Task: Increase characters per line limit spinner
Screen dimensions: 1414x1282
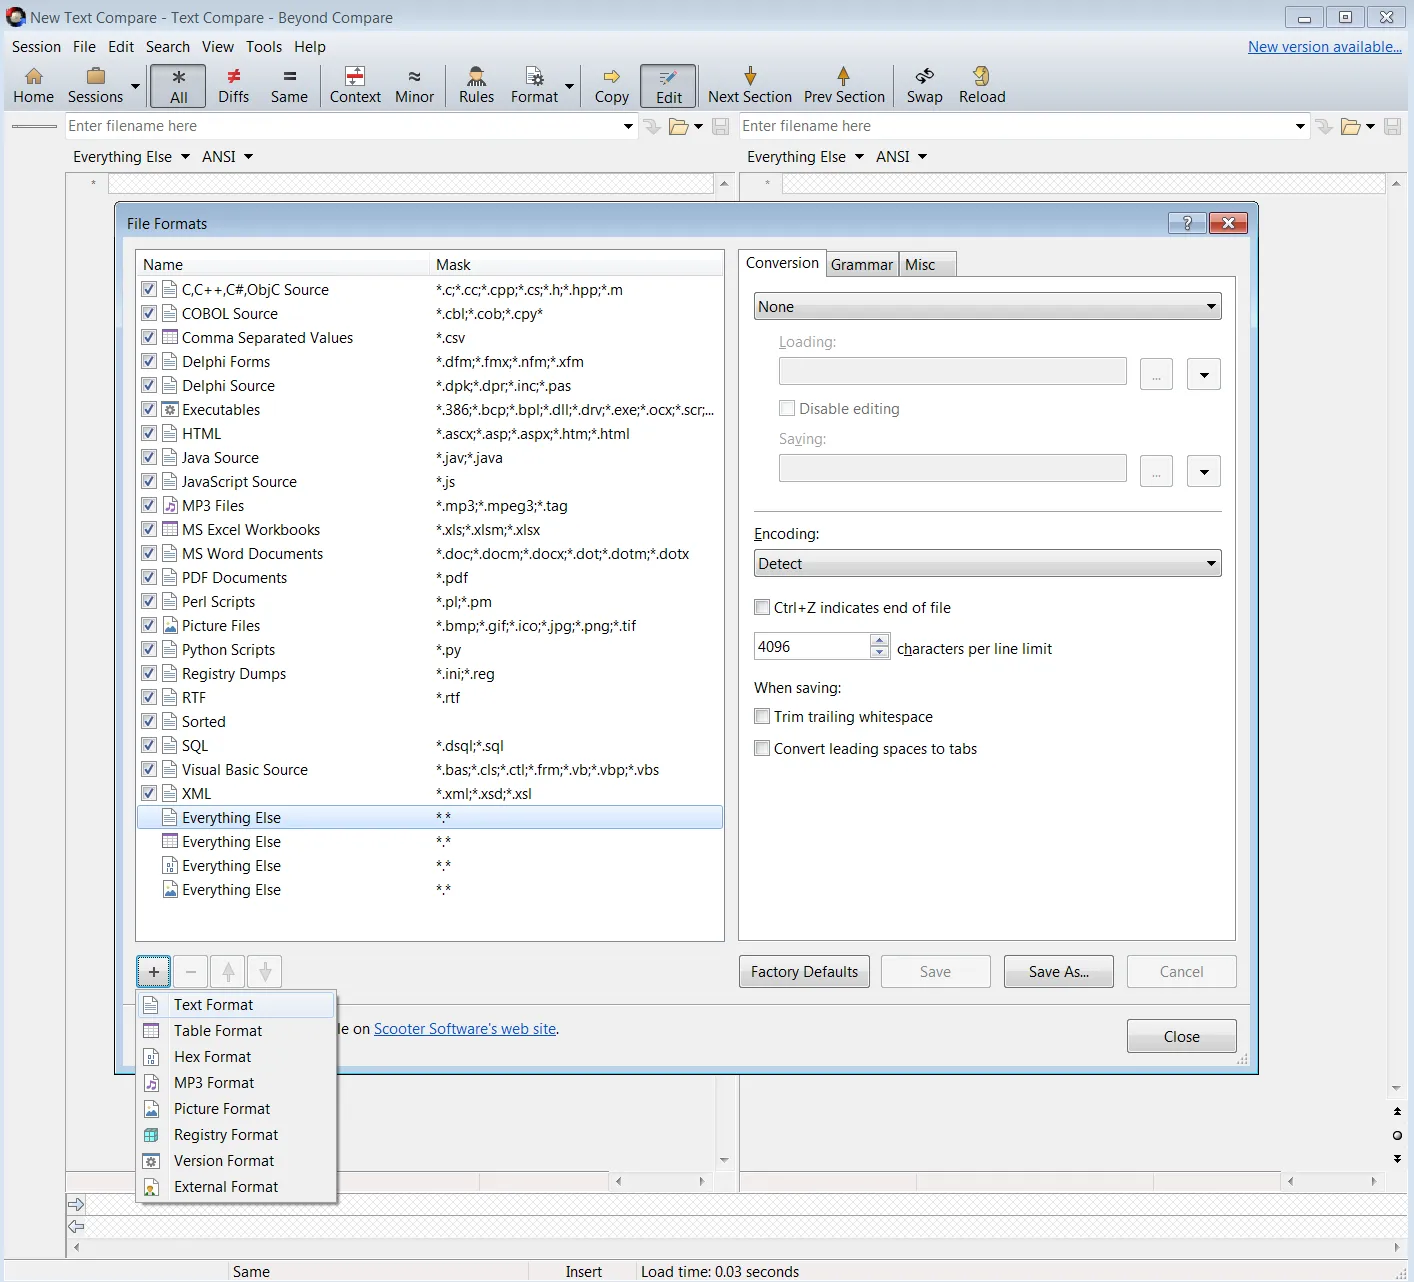Action: coord(879,640)
